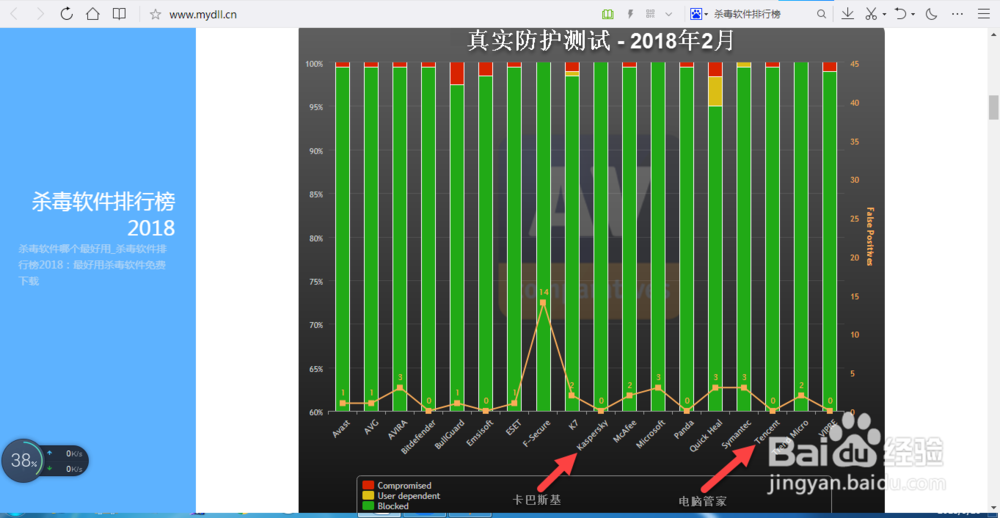Click the 14 false positives peak marker

[543, 302]
